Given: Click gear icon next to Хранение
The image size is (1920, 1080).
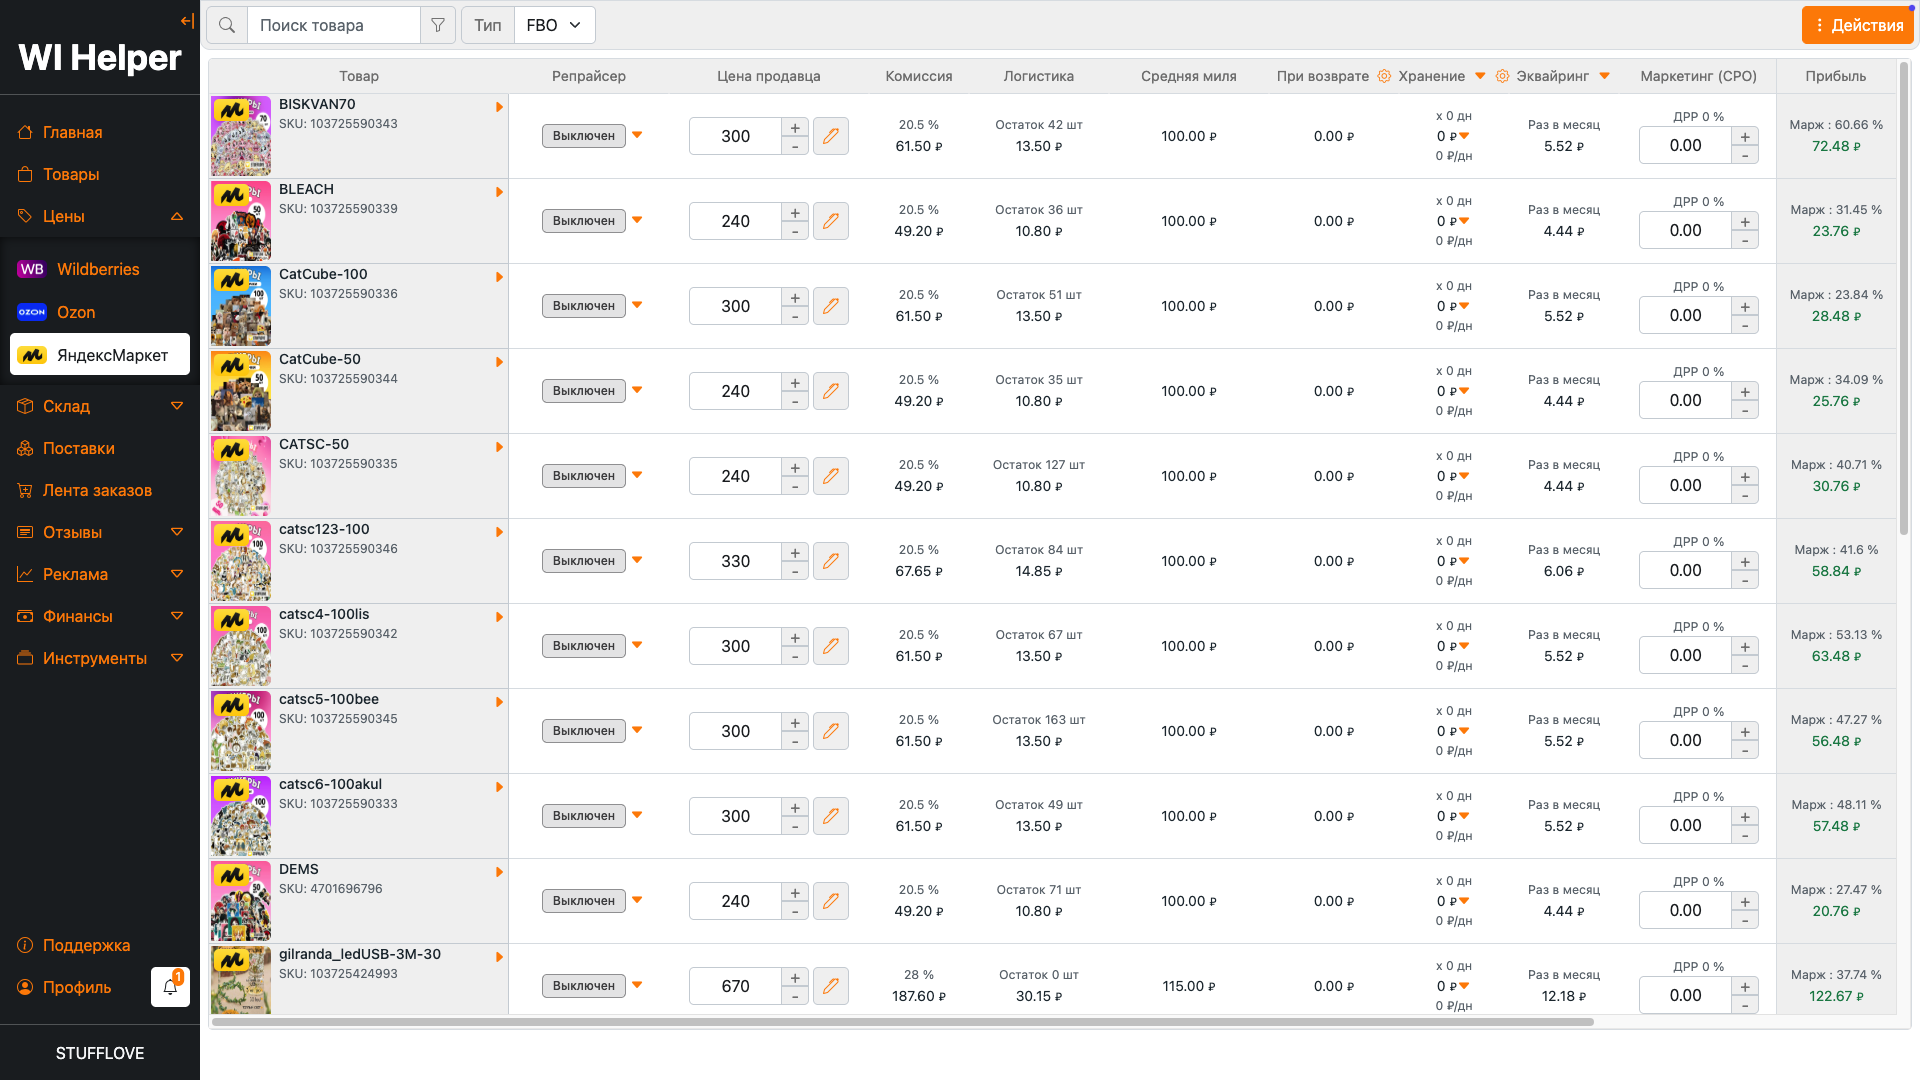Looking at the screenshot, I should click(x=1384, y=76).
